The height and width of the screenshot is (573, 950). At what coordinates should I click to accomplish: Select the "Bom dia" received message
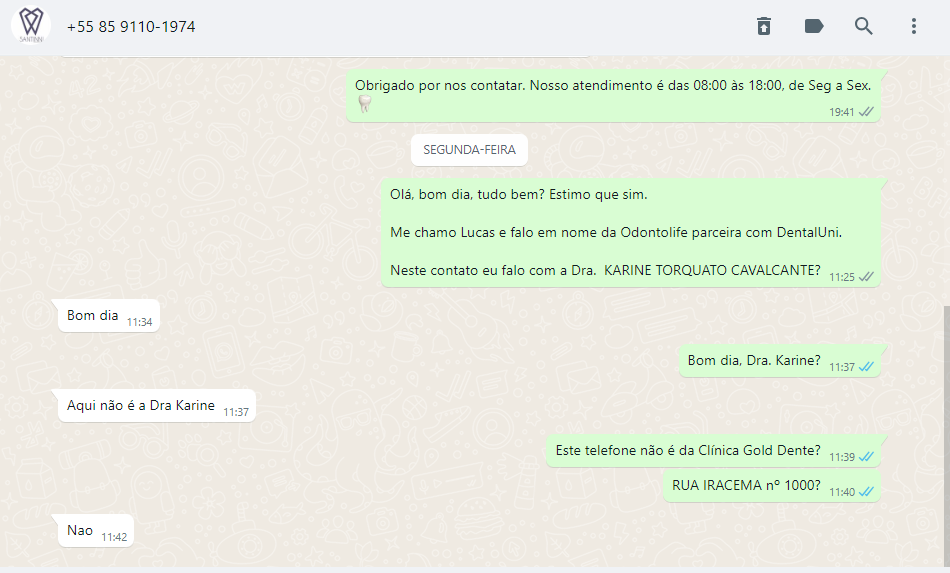point(108,316)
